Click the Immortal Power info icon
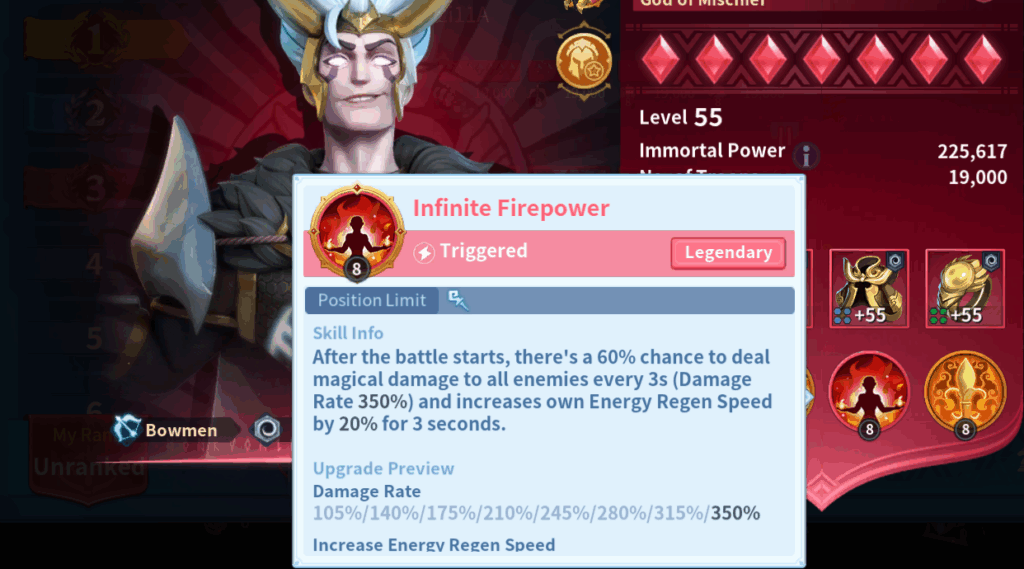 (806, 156)
